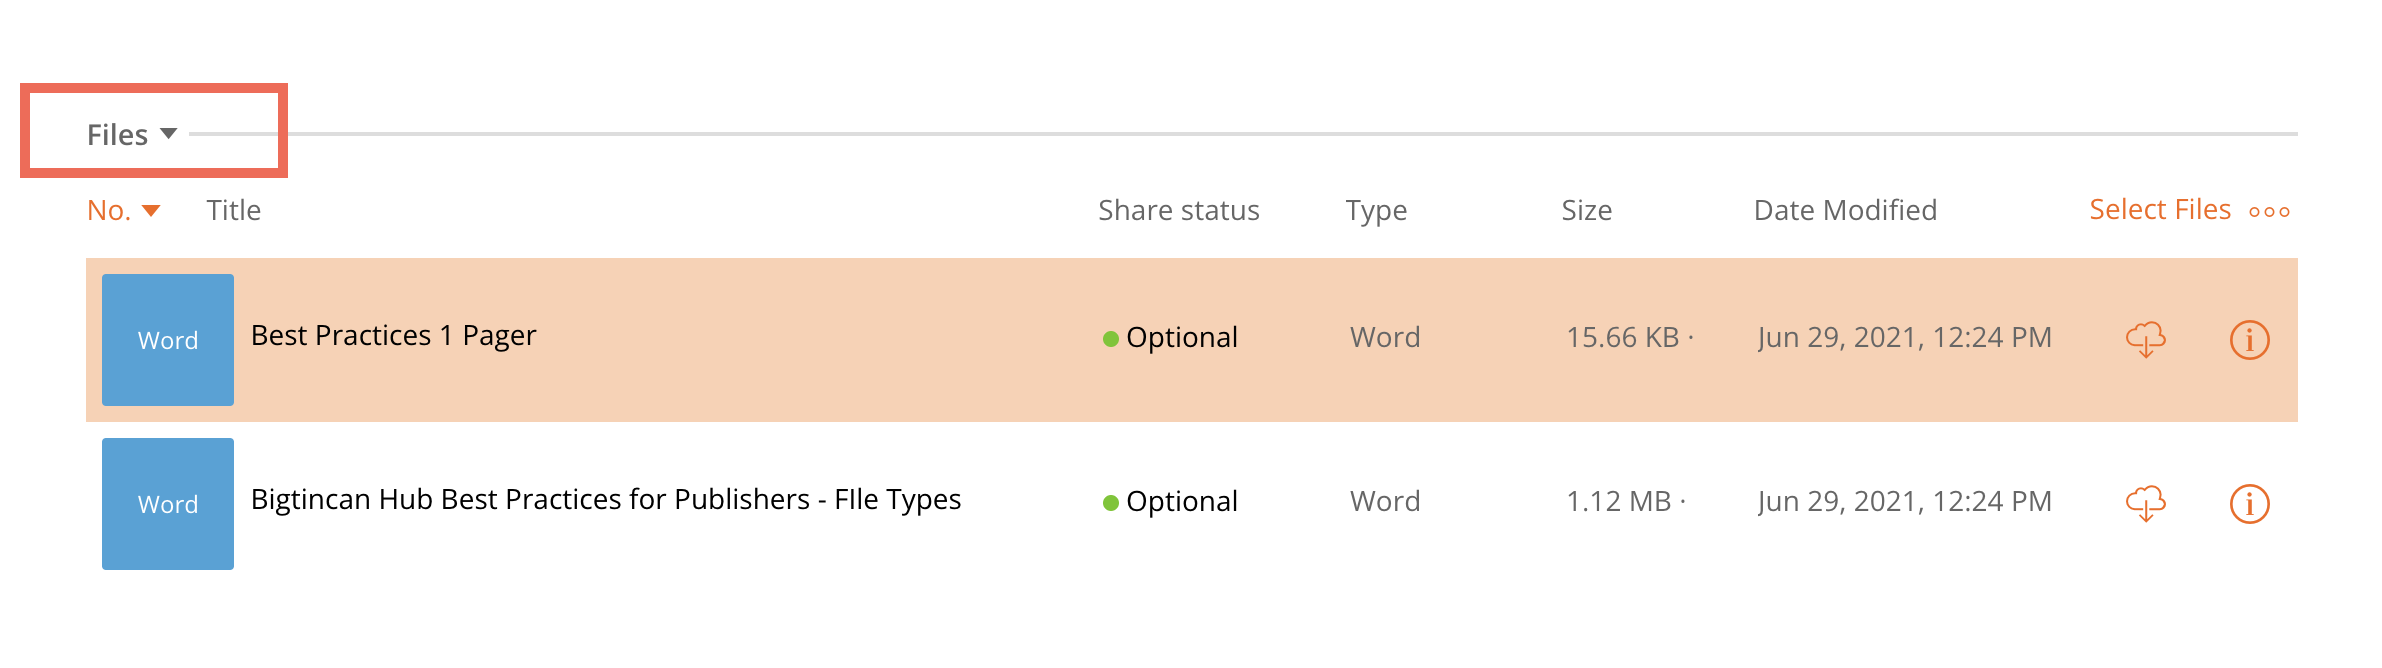Toggle the No. sort arrow
The width and height of the screenshot is (2382, 668).
pos(151,211)
